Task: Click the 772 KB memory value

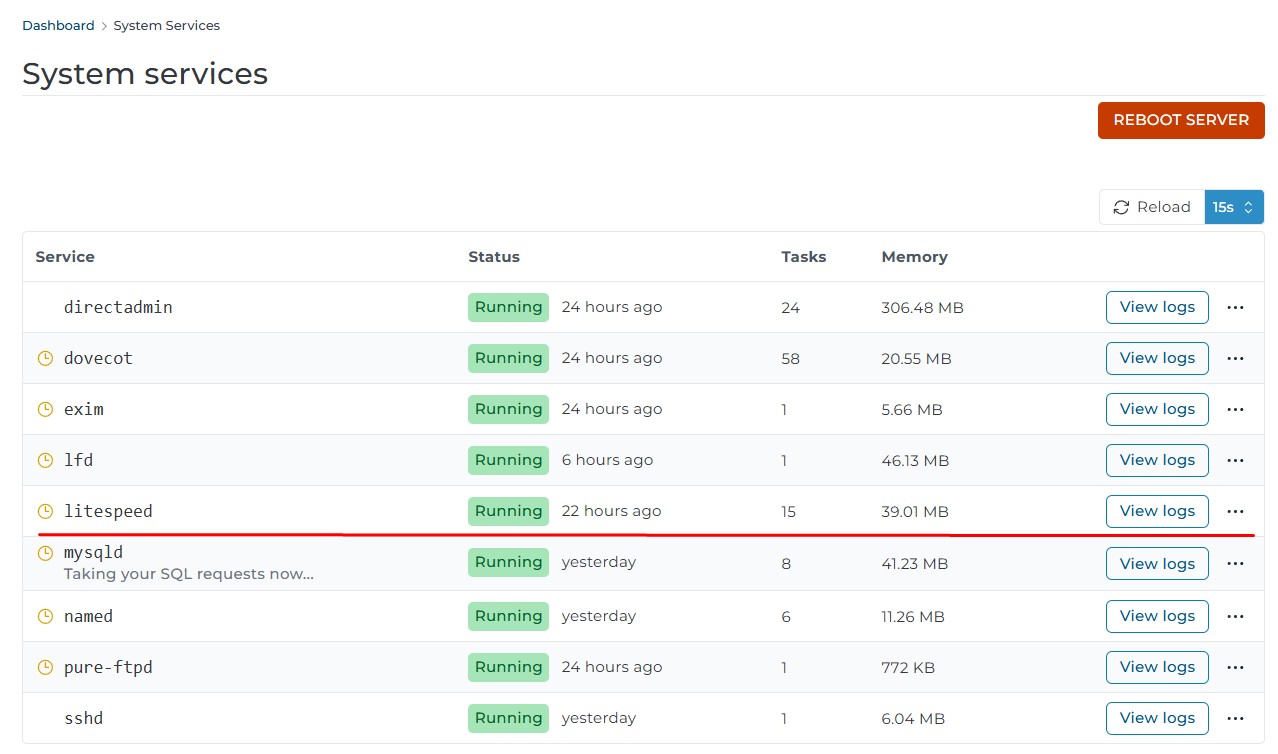Action: click(x=908, y=668)
